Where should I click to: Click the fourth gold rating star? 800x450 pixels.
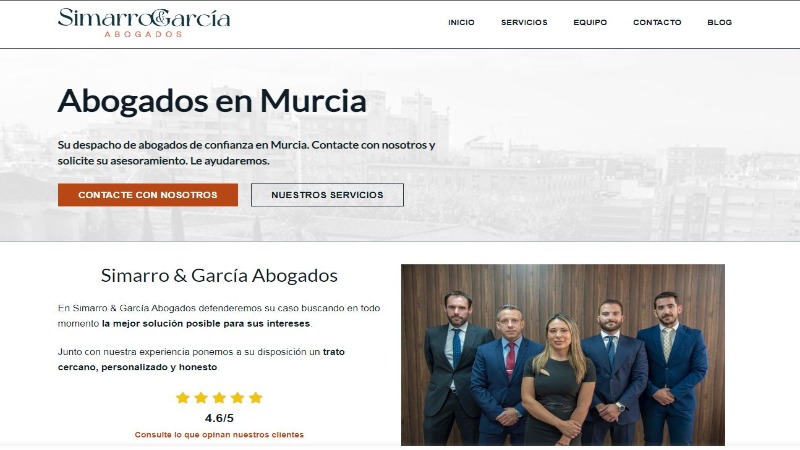(x=238, y=397)
